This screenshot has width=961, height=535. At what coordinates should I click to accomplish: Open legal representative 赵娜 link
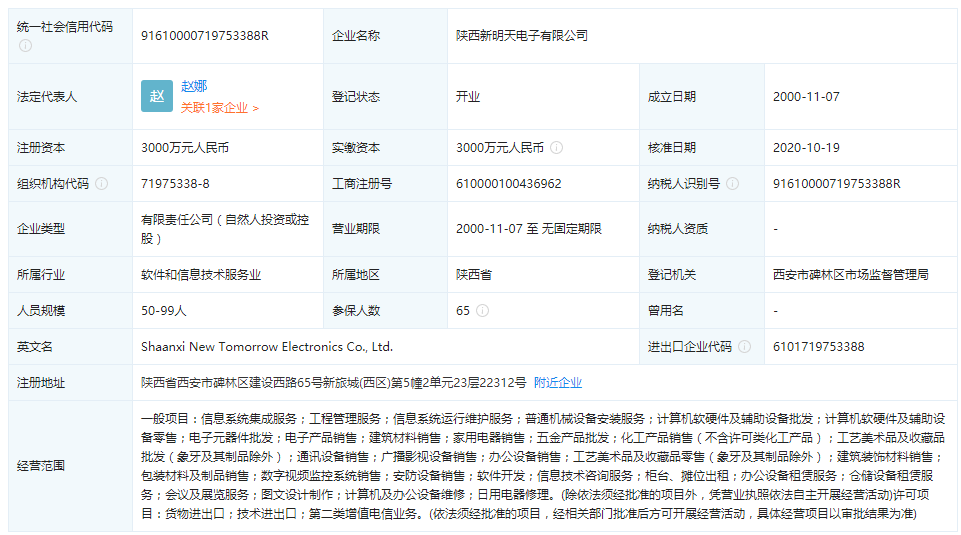194,86
